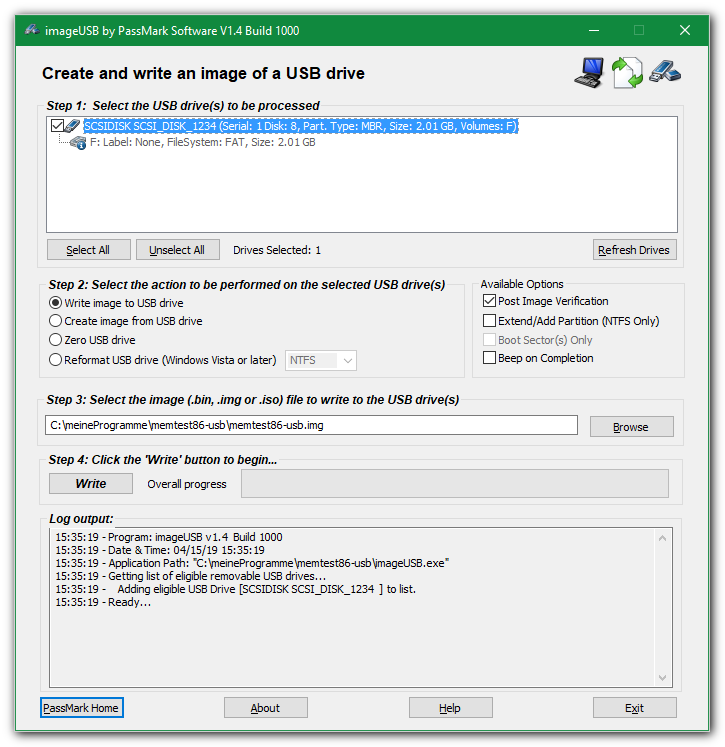Click the Overall progress bar
The width and height of the screenshot is (725, 747).
pyautogui.click(x=455, y=484)
